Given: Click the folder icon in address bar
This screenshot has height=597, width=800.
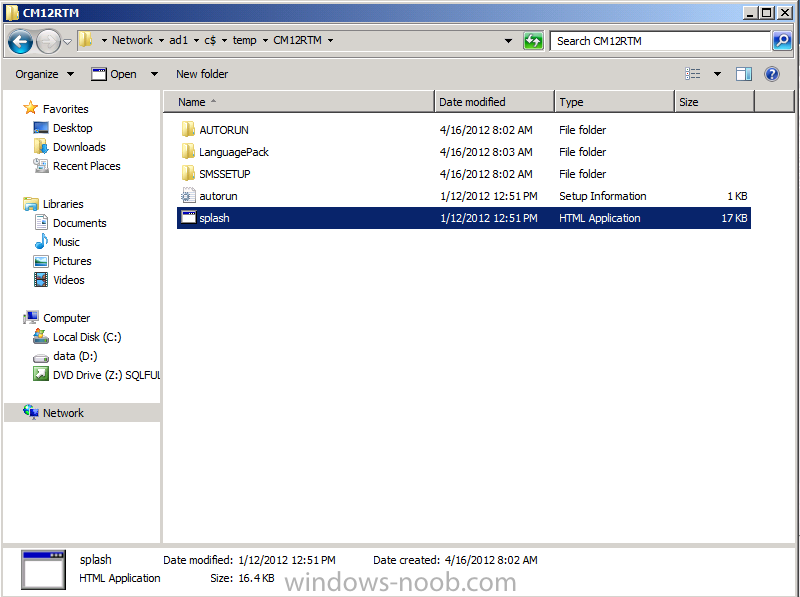Looking at the screenshot, I should (85, 40).
